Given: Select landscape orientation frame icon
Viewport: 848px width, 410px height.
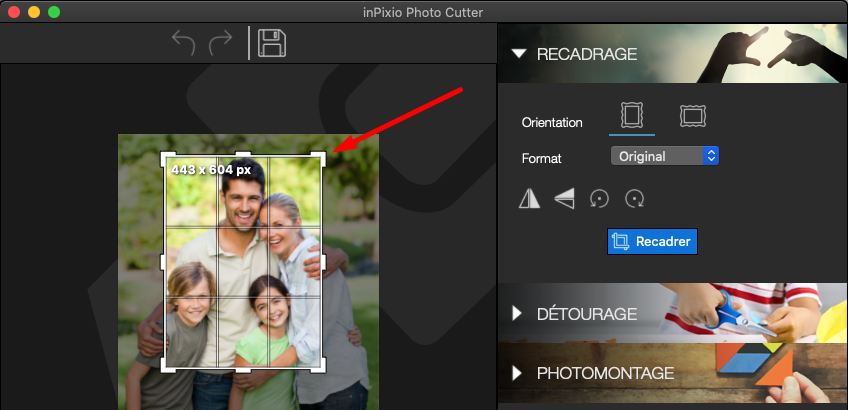Looking at the screenshot, I should pyautogui.click(x=693, y=116).
